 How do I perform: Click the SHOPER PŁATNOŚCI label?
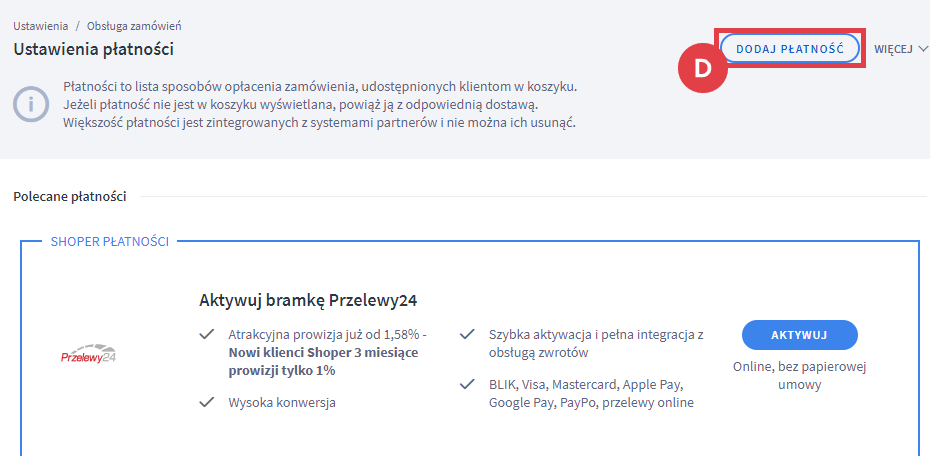pyautogui.click(x=110, y=241)
